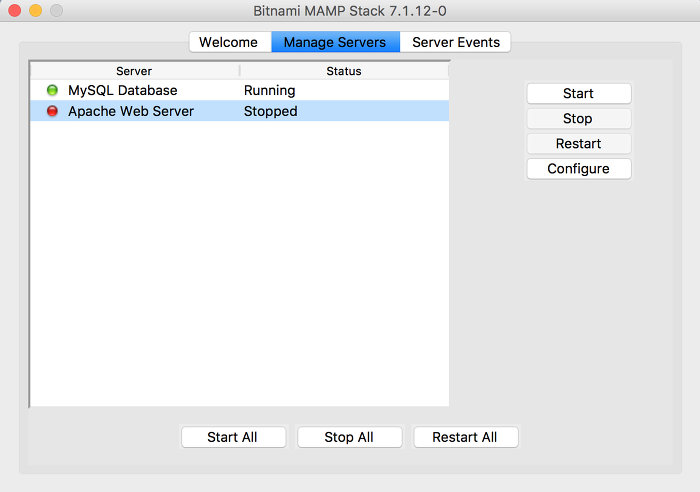Click the Stop All button
The image size is (700, 492).
click(350, 437)
